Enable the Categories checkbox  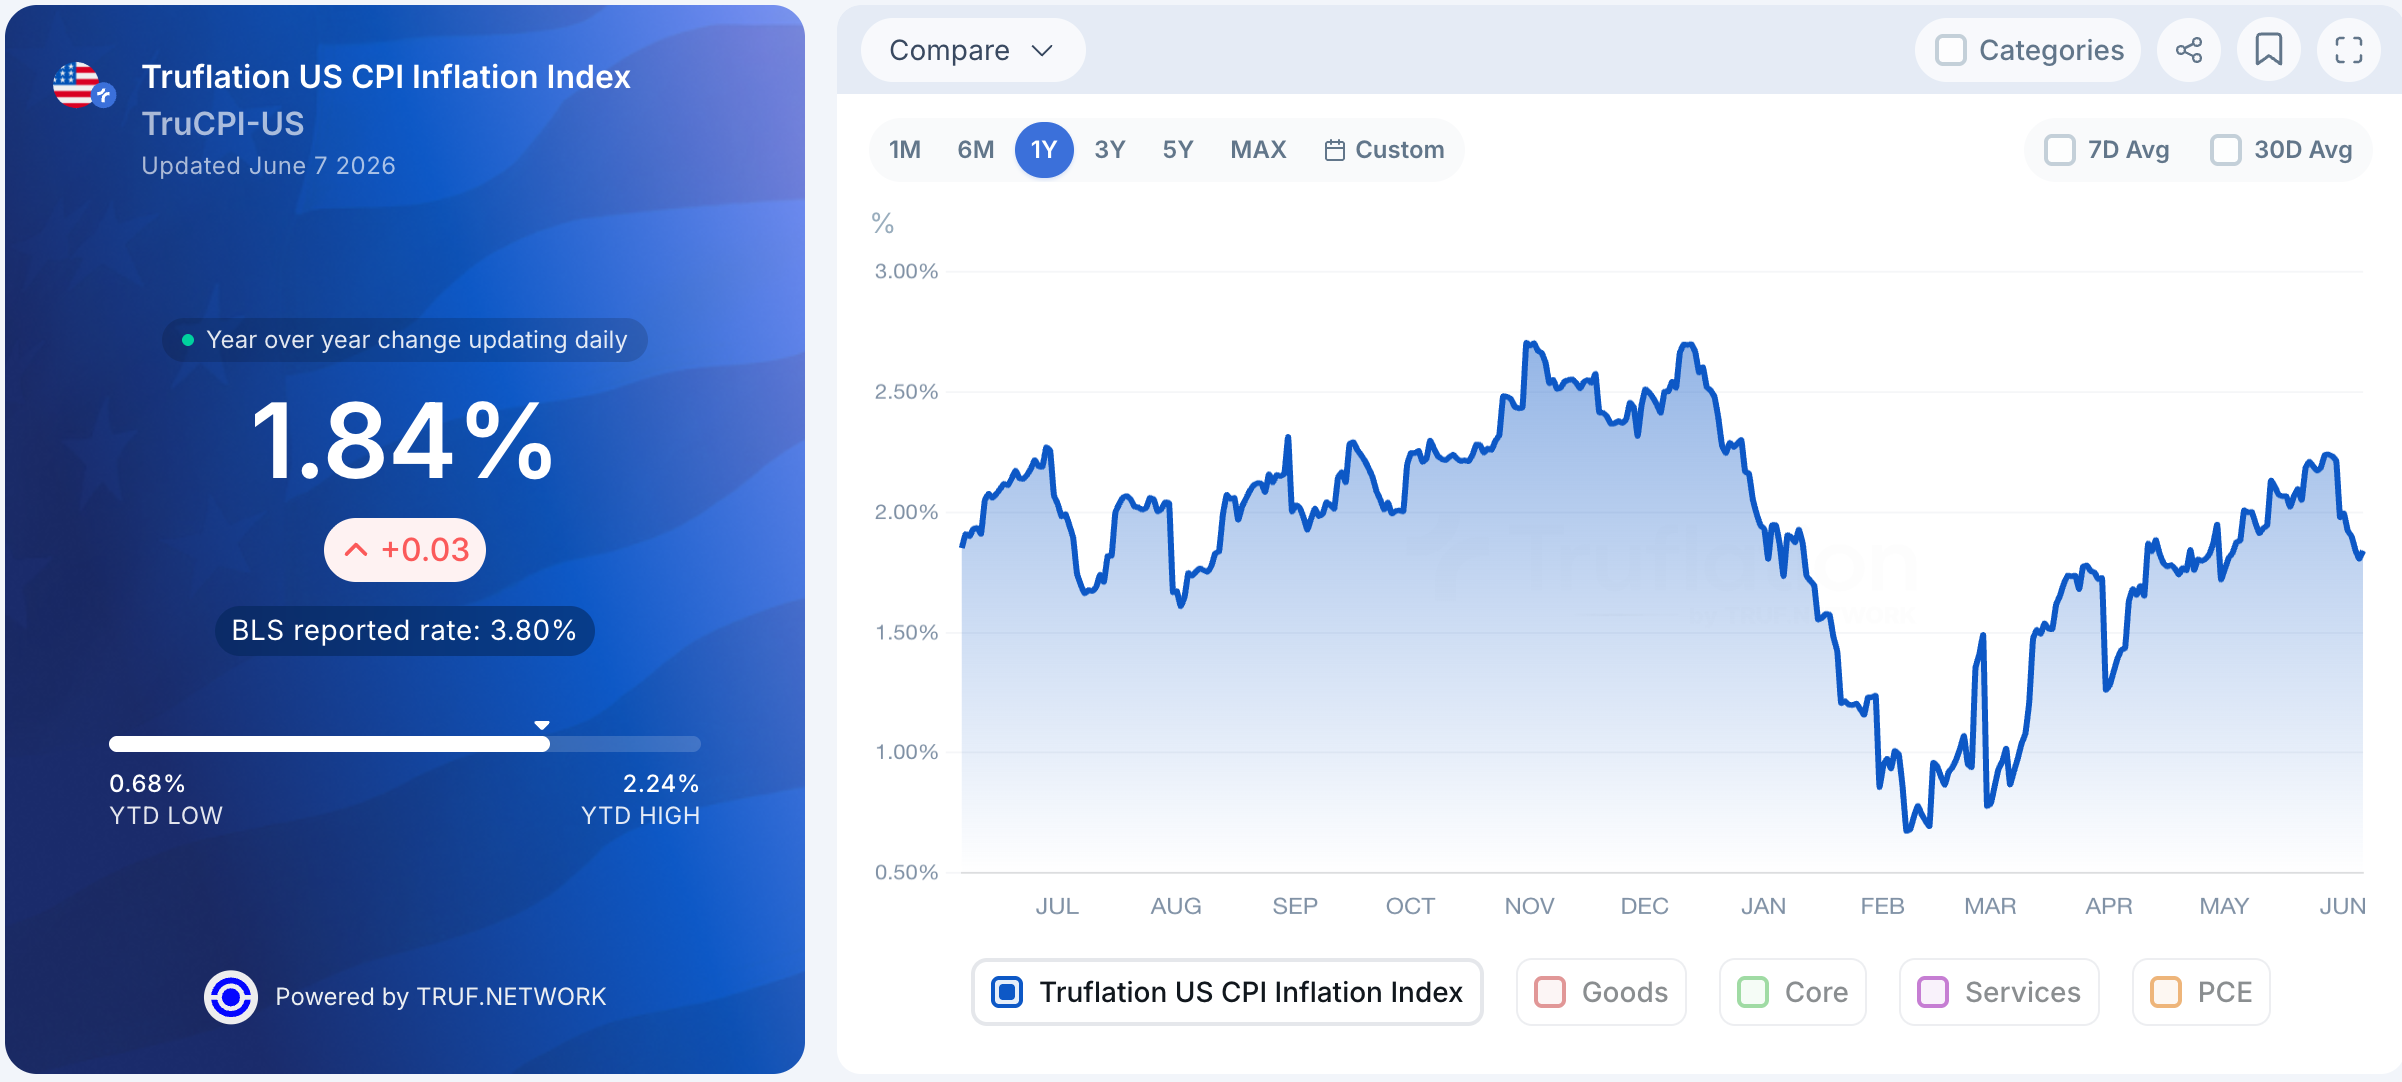pos(1950,50)
